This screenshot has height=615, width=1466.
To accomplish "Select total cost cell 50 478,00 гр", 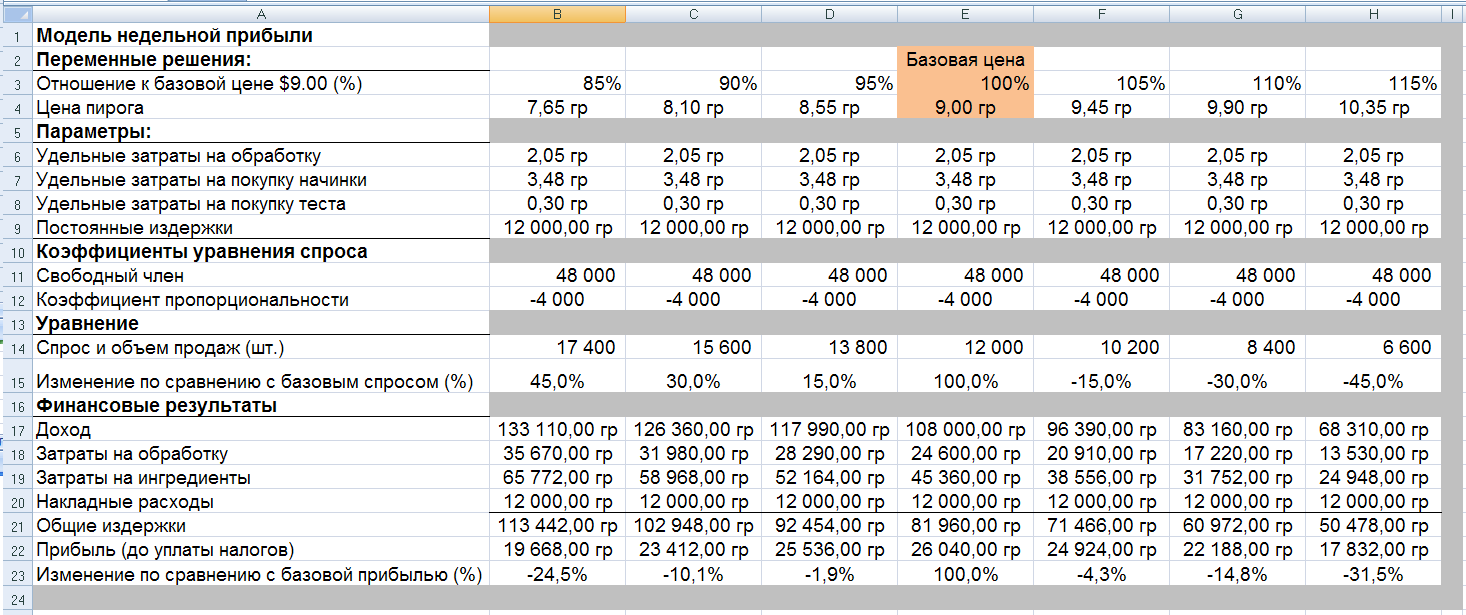I will click(x=1373, y=526).
